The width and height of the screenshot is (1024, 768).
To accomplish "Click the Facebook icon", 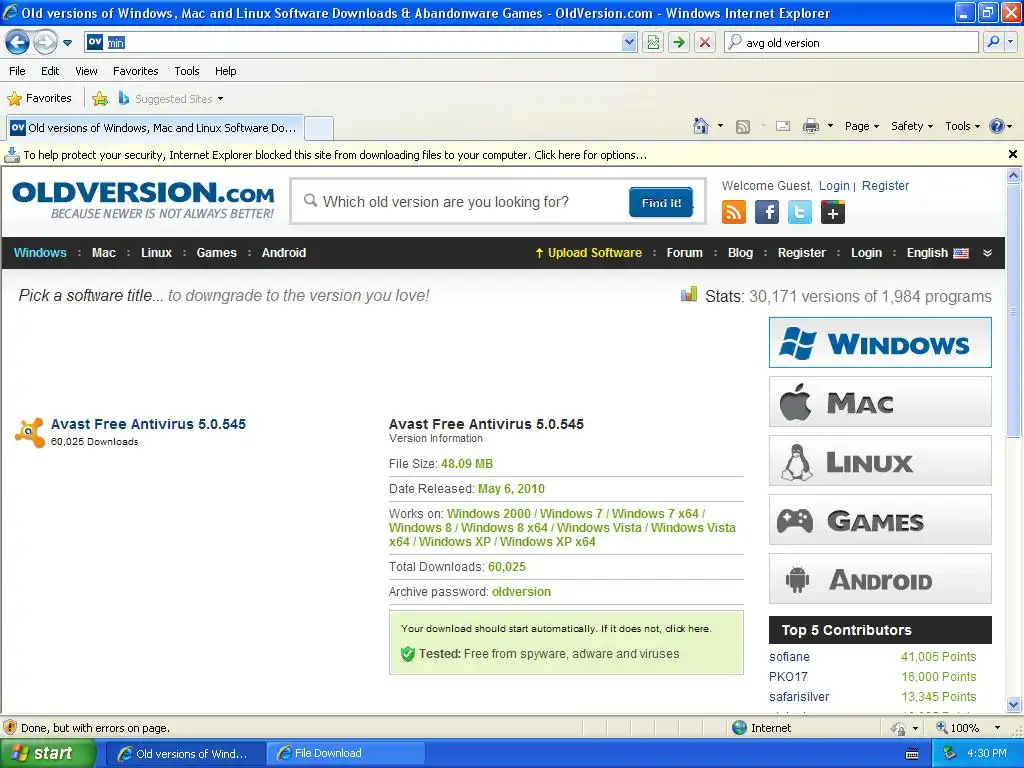I will point(767,212).
